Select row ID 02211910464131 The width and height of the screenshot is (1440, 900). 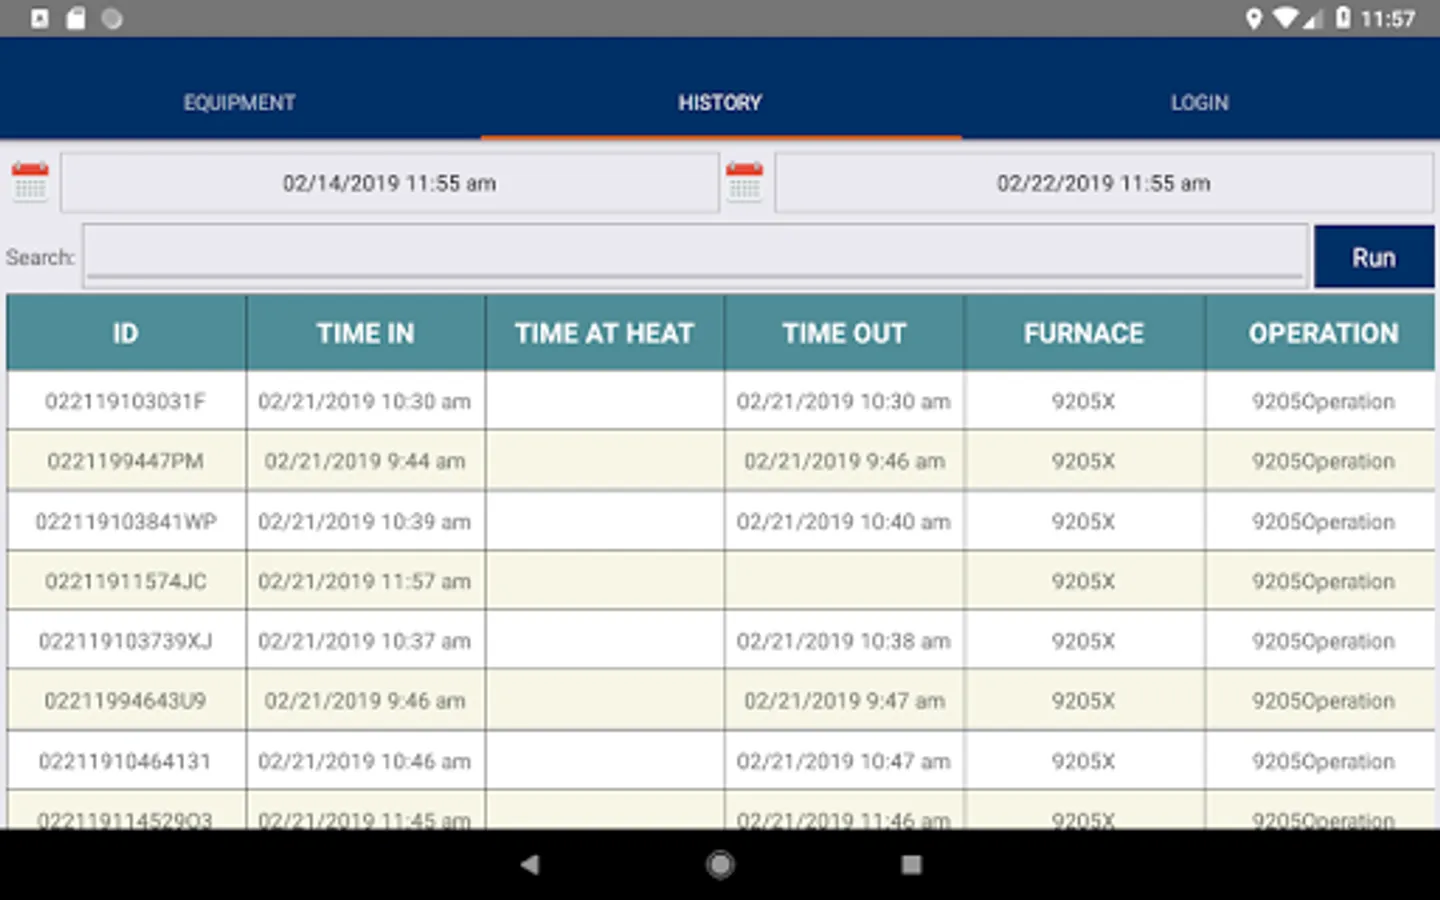(126, 761)
